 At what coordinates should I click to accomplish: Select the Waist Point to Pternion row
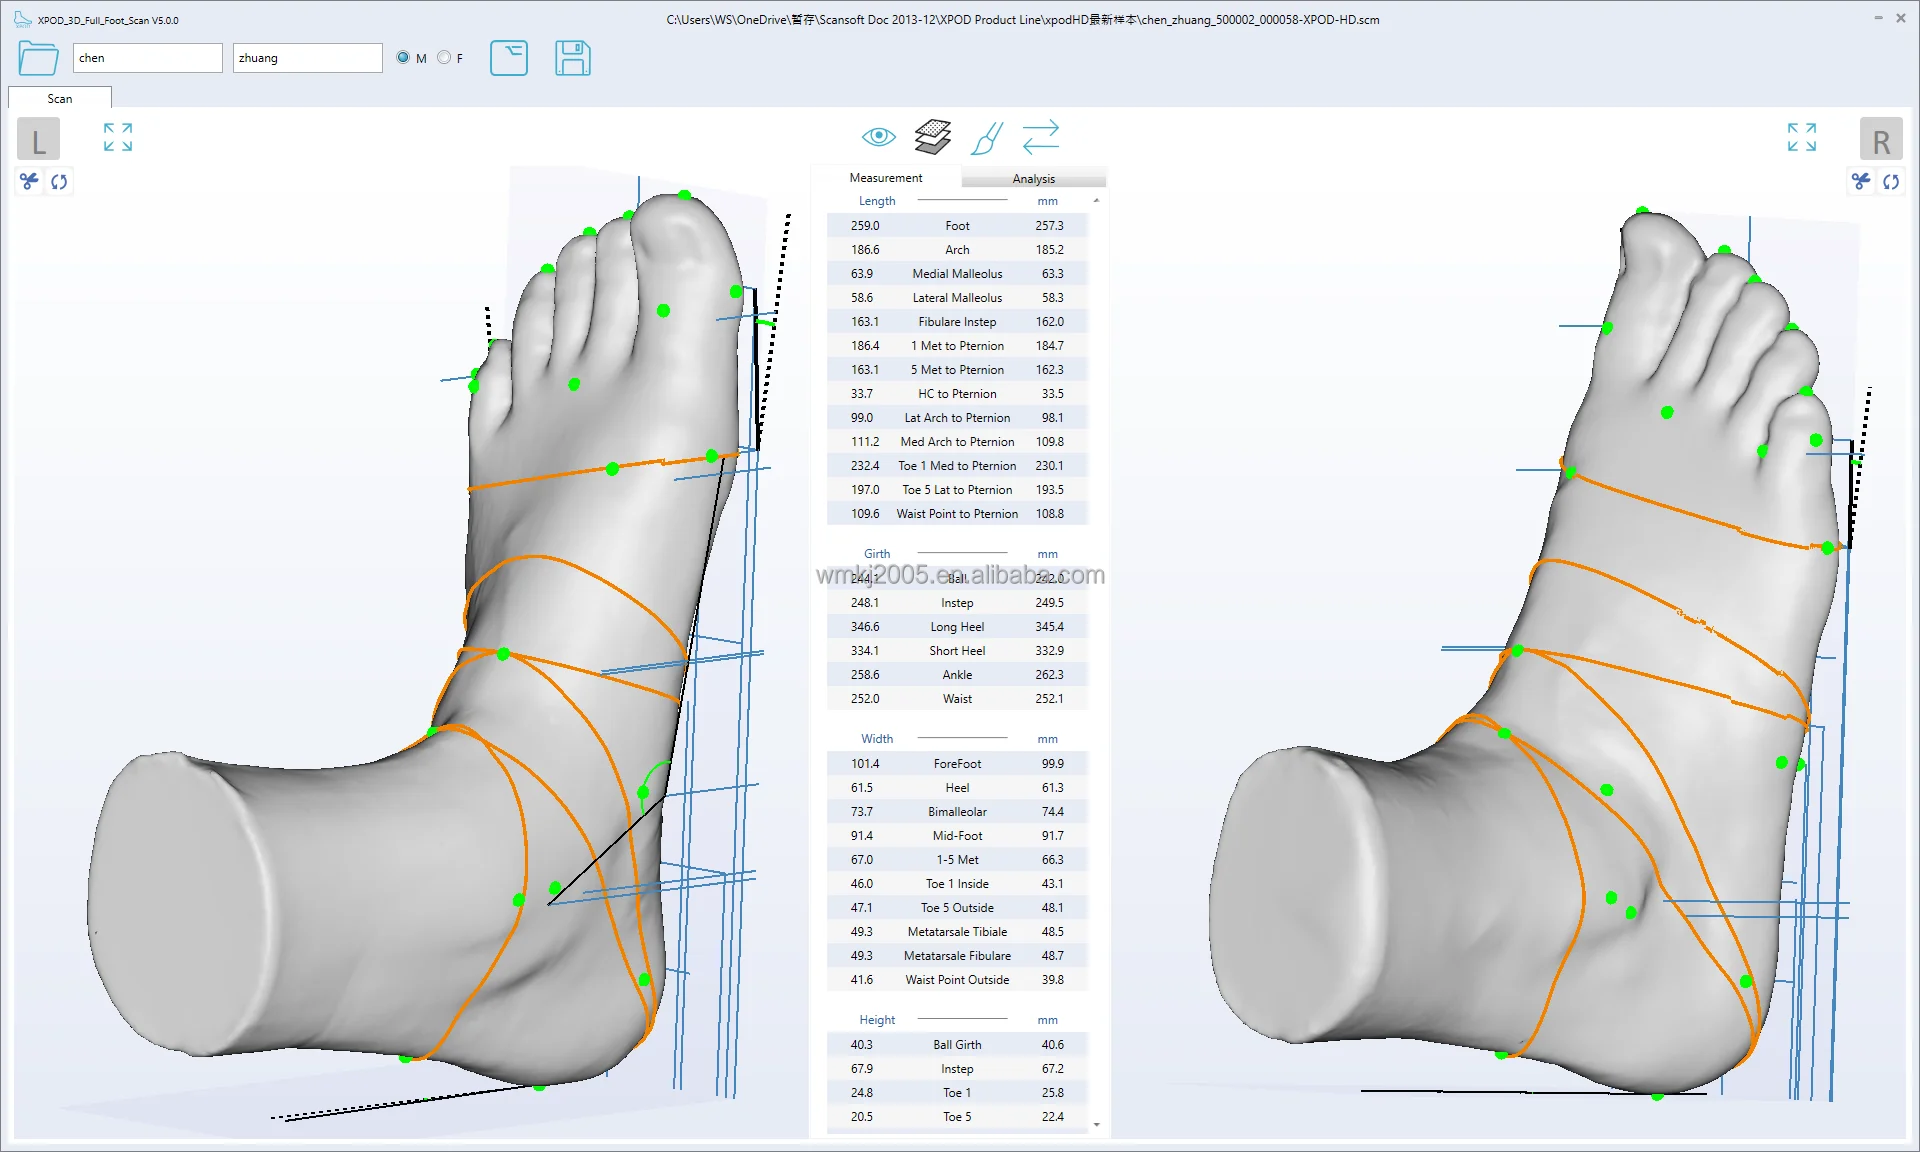(957, 514)
